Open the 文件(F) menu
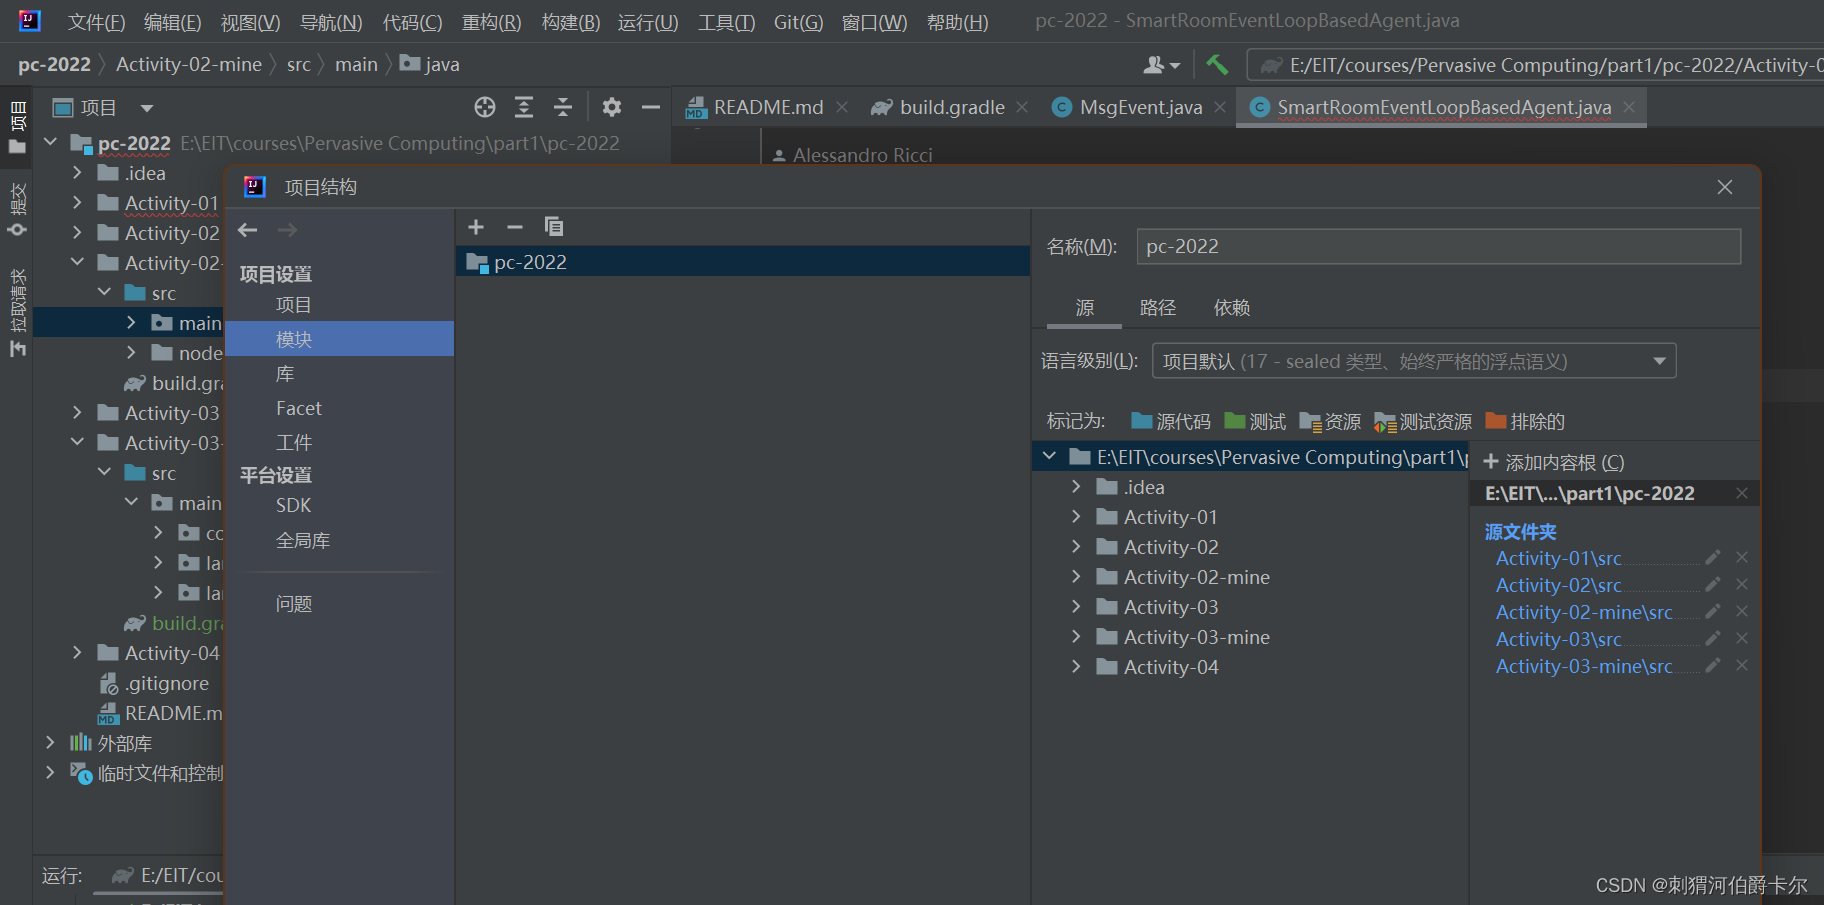This screenshot has width=1824, height=905. tap(96, 22)
